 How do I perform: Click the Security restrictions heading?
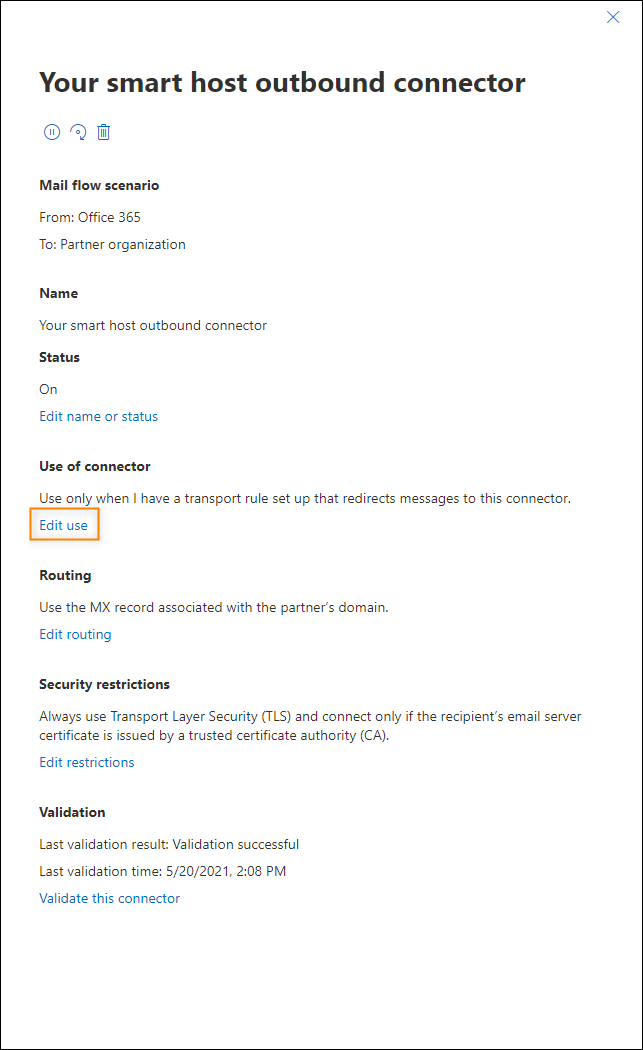104,684
